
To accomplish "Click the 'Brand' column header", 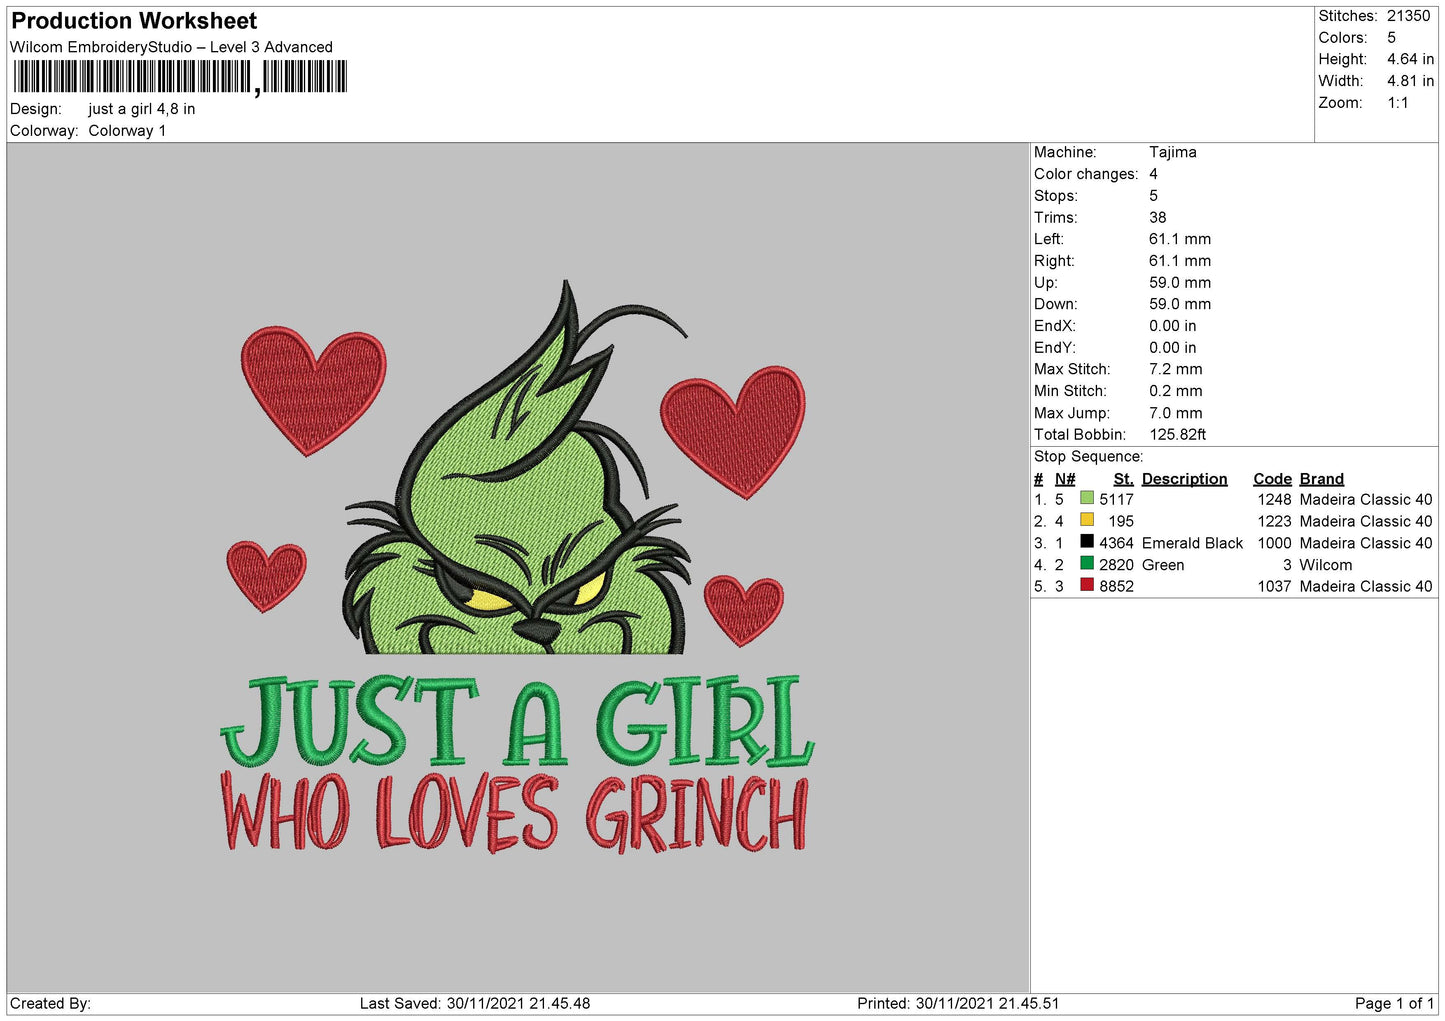I will (1321, 479).
